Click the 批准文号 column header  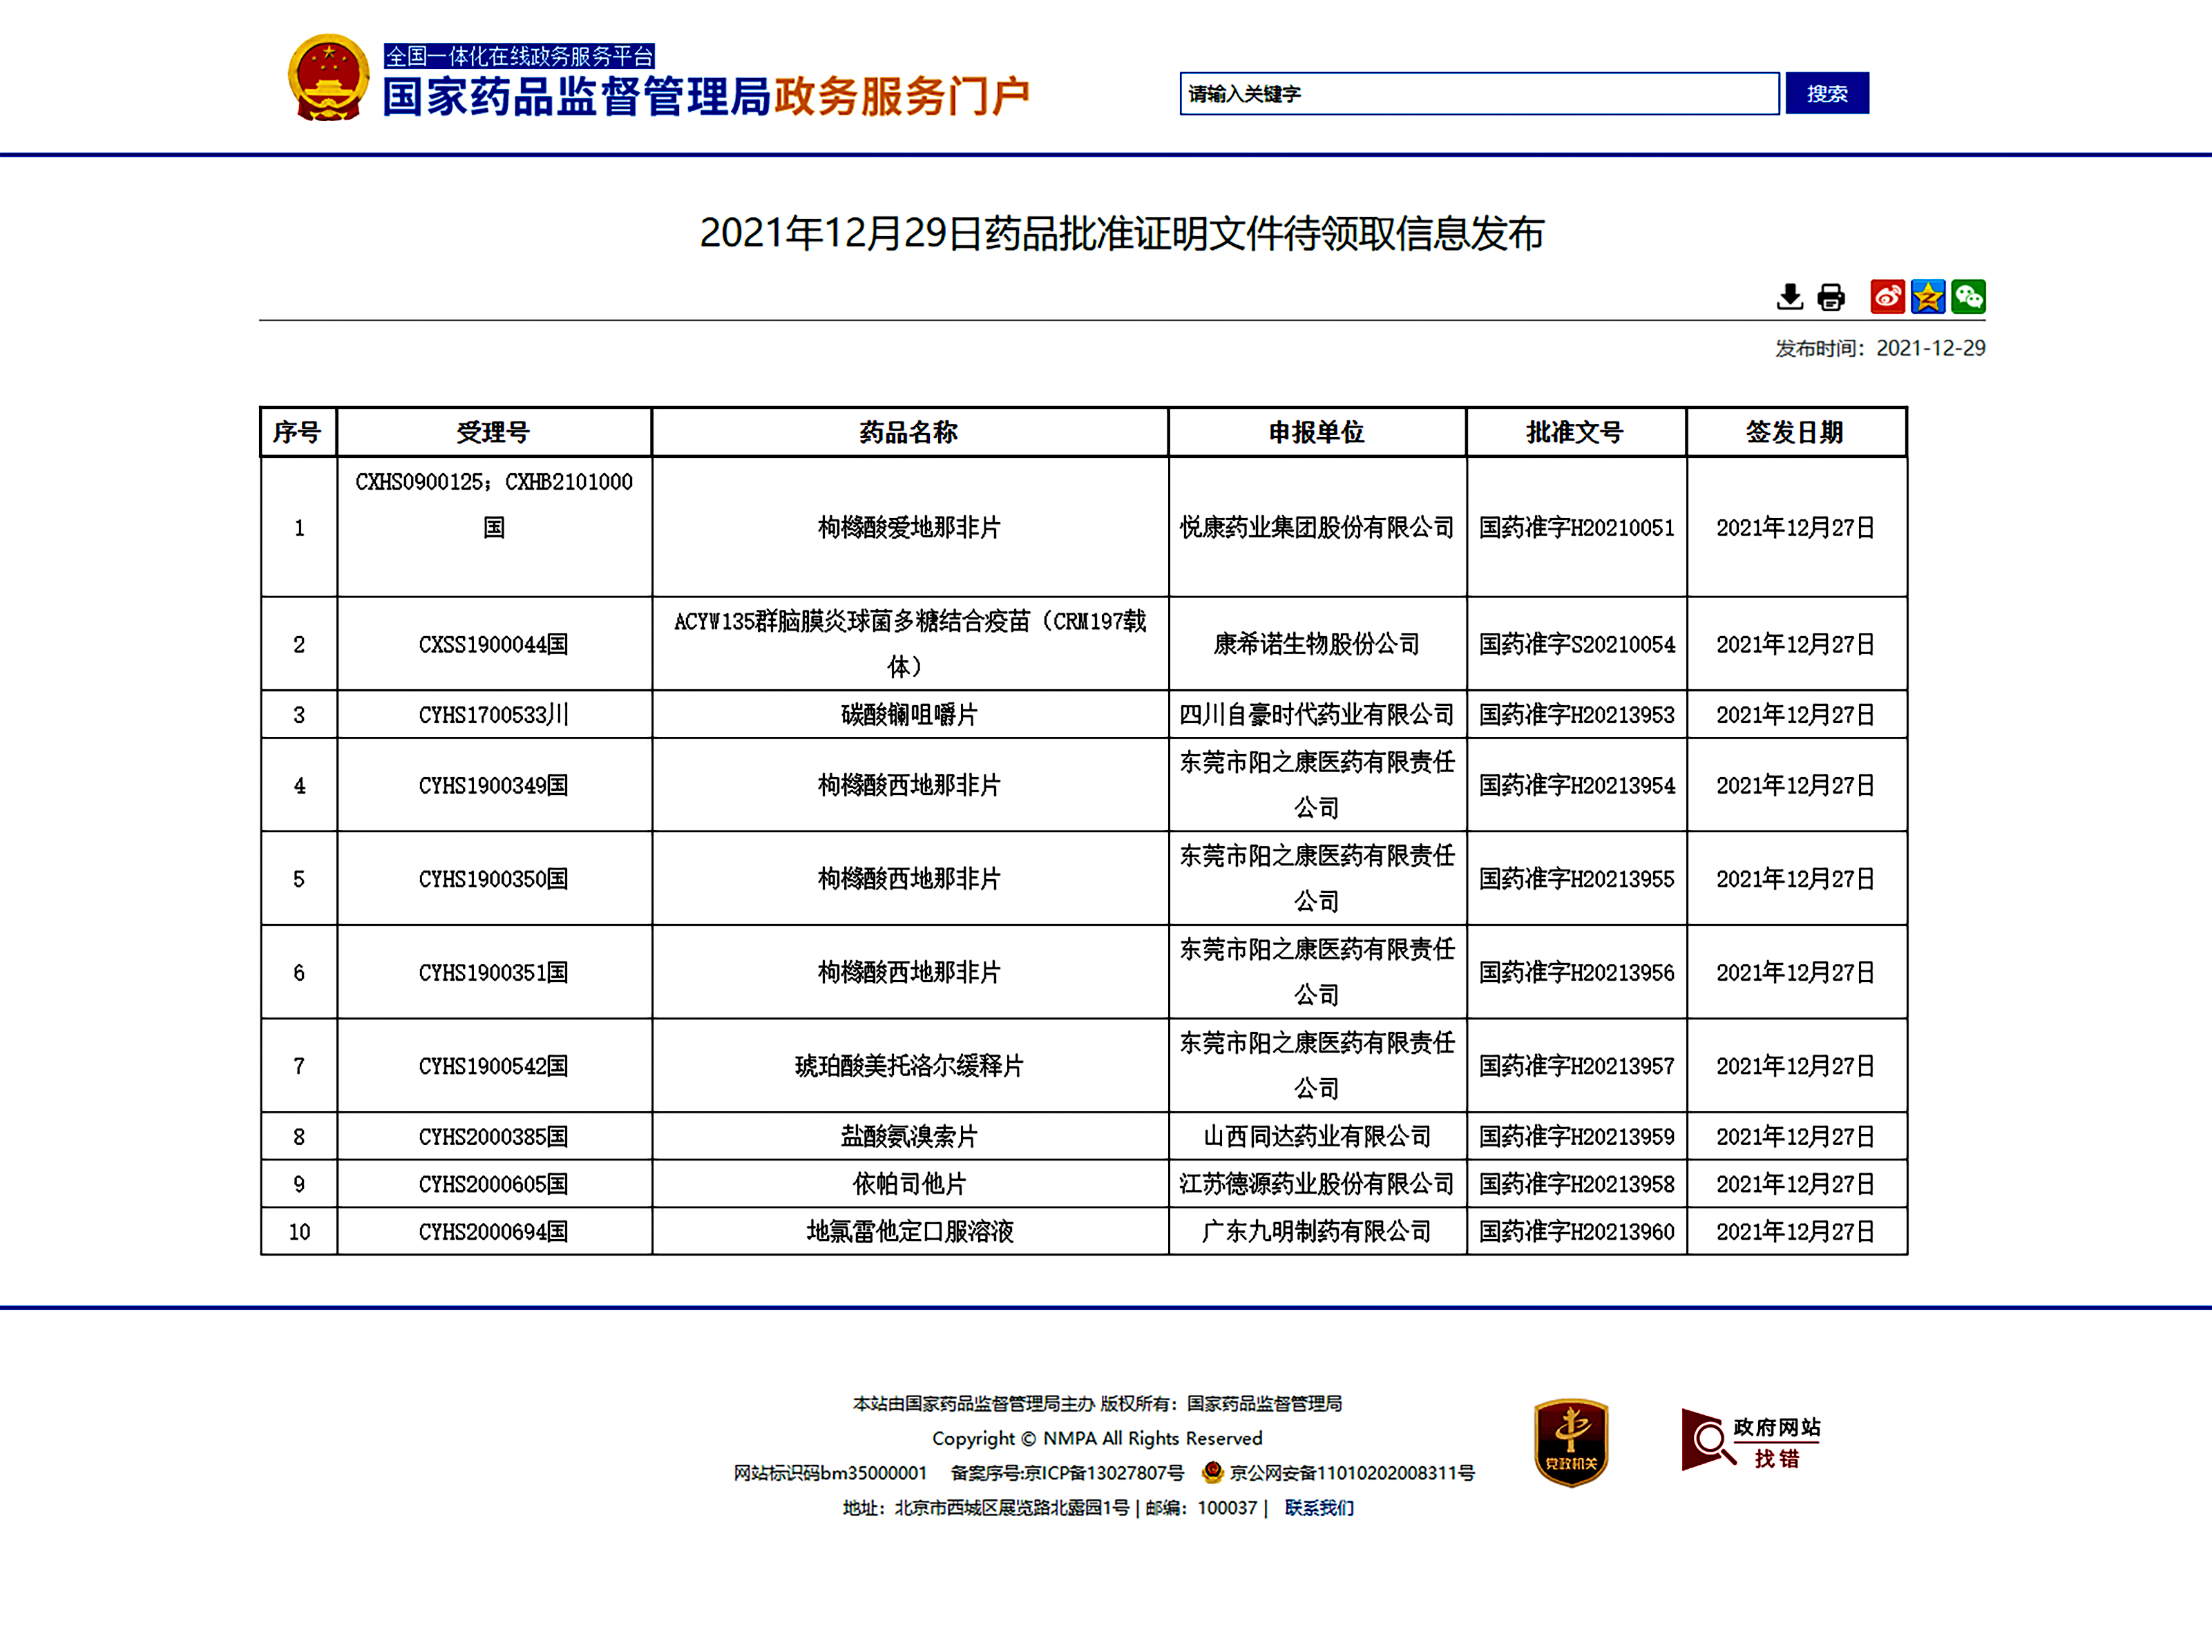[1576, 432]
